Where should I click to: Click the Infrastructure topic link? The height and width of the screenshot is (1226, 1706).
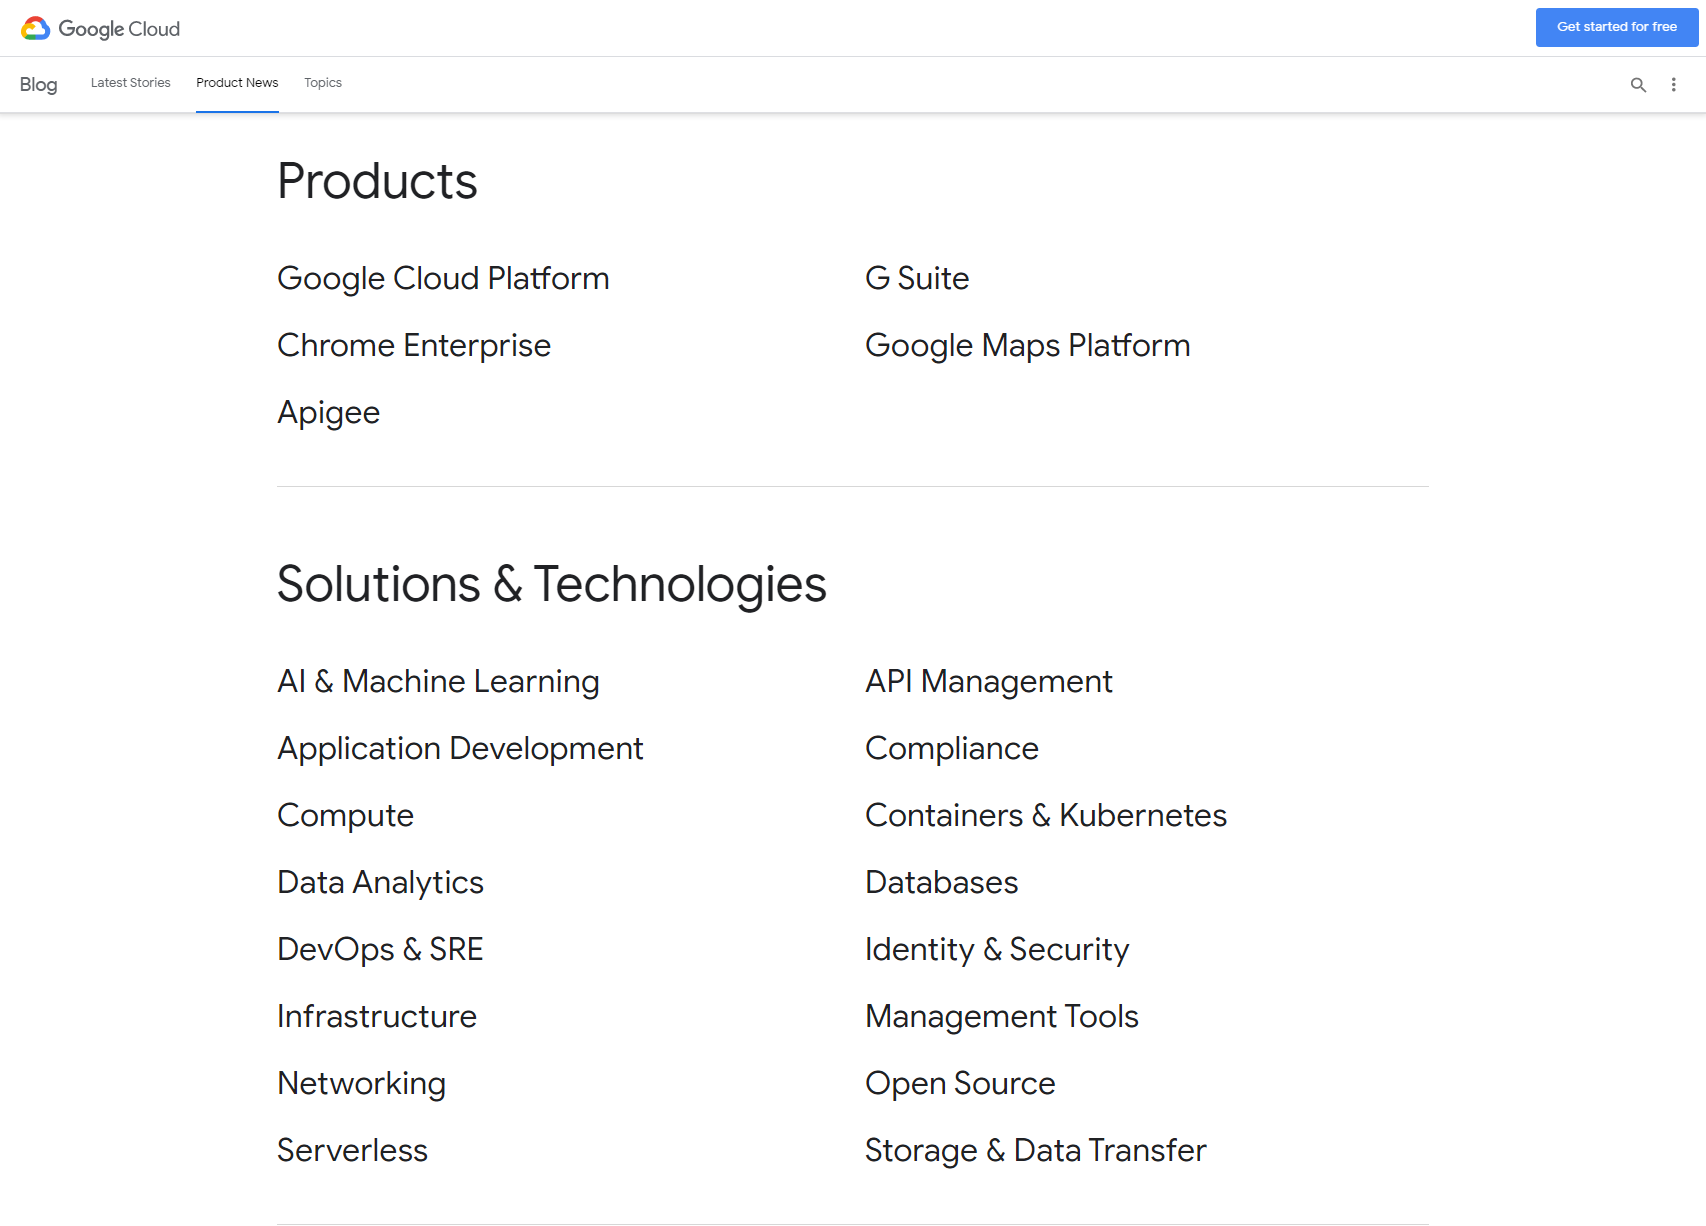(x=377, y=1016)
